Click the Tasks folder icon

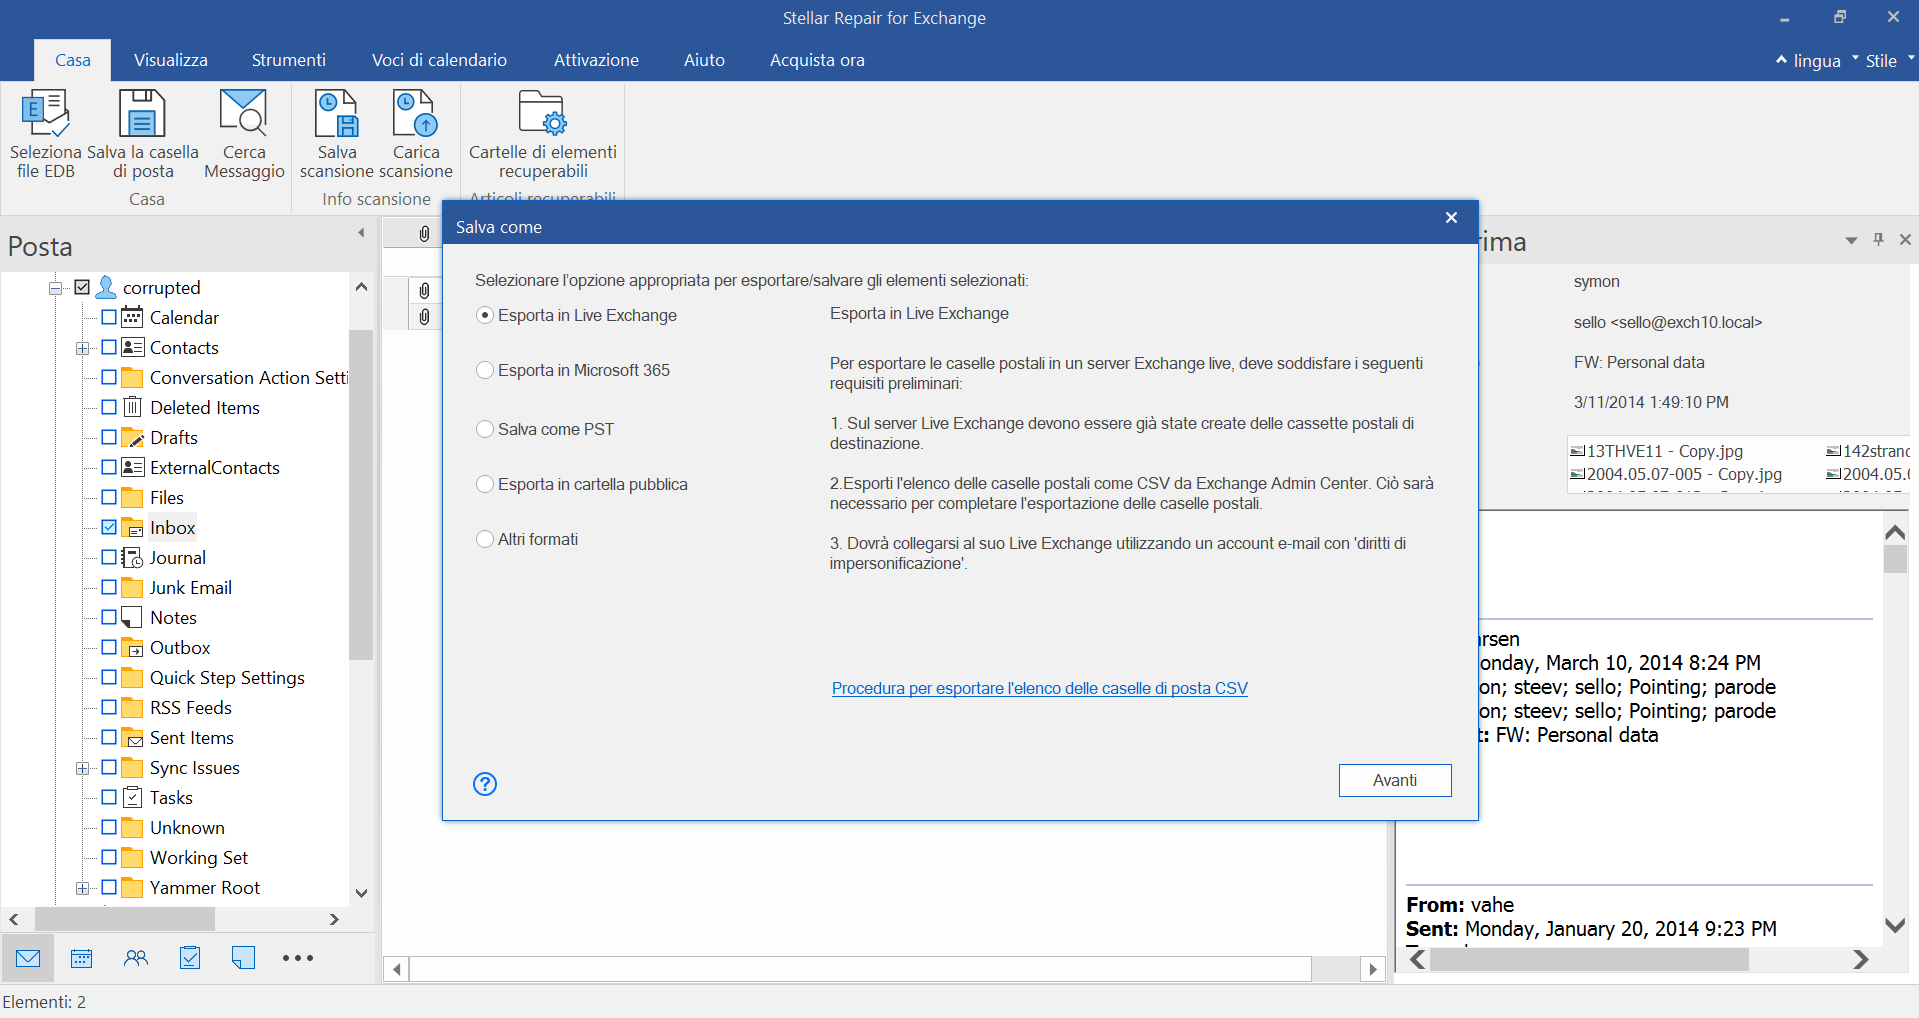(132, 797)
